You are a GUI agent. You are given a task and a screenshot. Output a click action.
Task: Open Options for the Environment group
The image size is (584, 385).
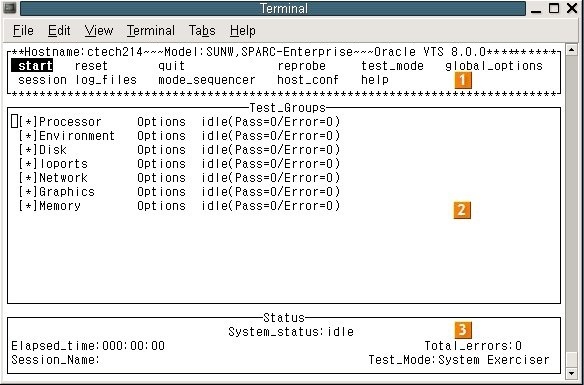pyautogui.click(x=161, y=136)
